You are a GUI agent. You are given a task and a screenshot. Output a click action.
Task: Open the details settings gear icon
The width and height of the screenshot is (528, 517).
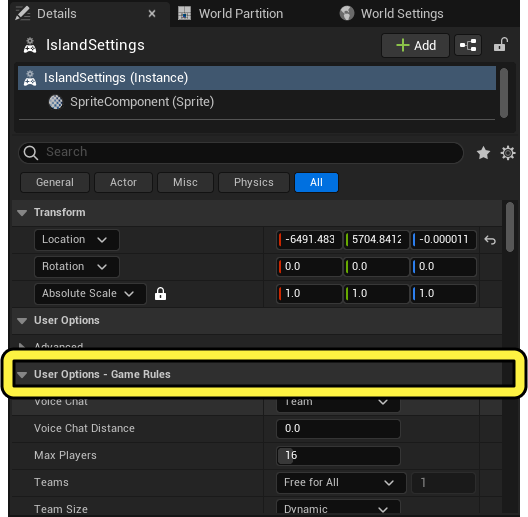click(x=507, y=153)
